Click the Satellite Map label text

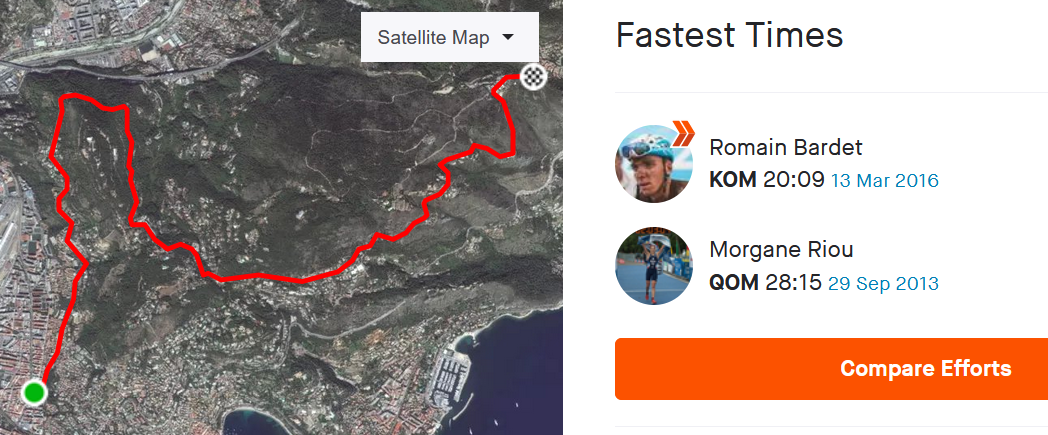point(433,38)
